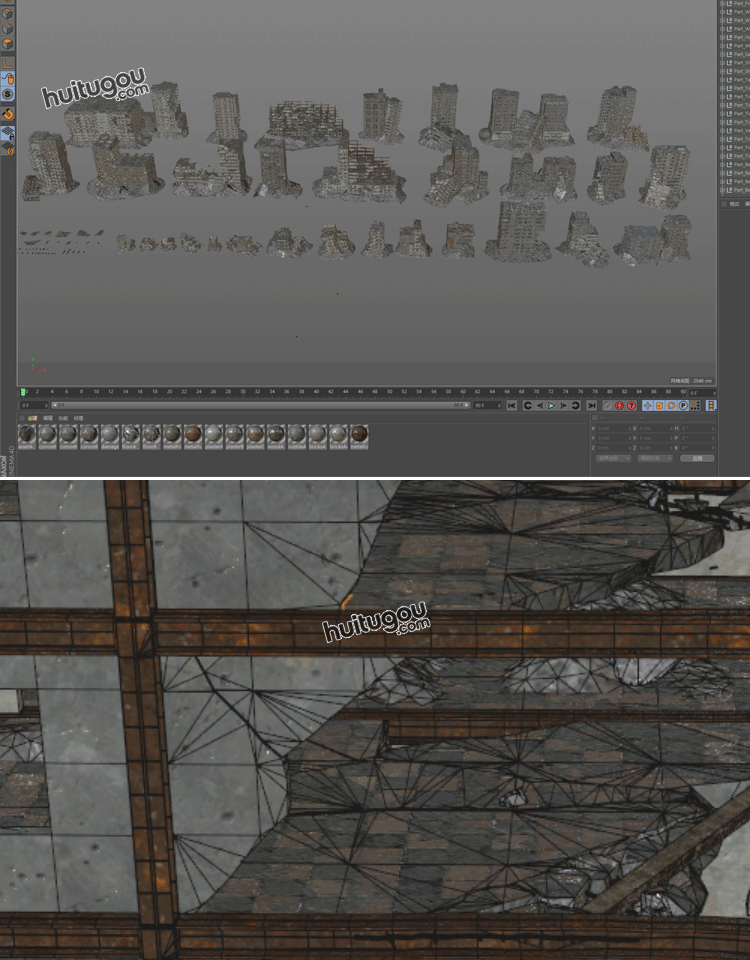Toggle Parameter keyframe recording (P icon)
The height and width of the screenshot is (960, 750).
tap(684, 405)
